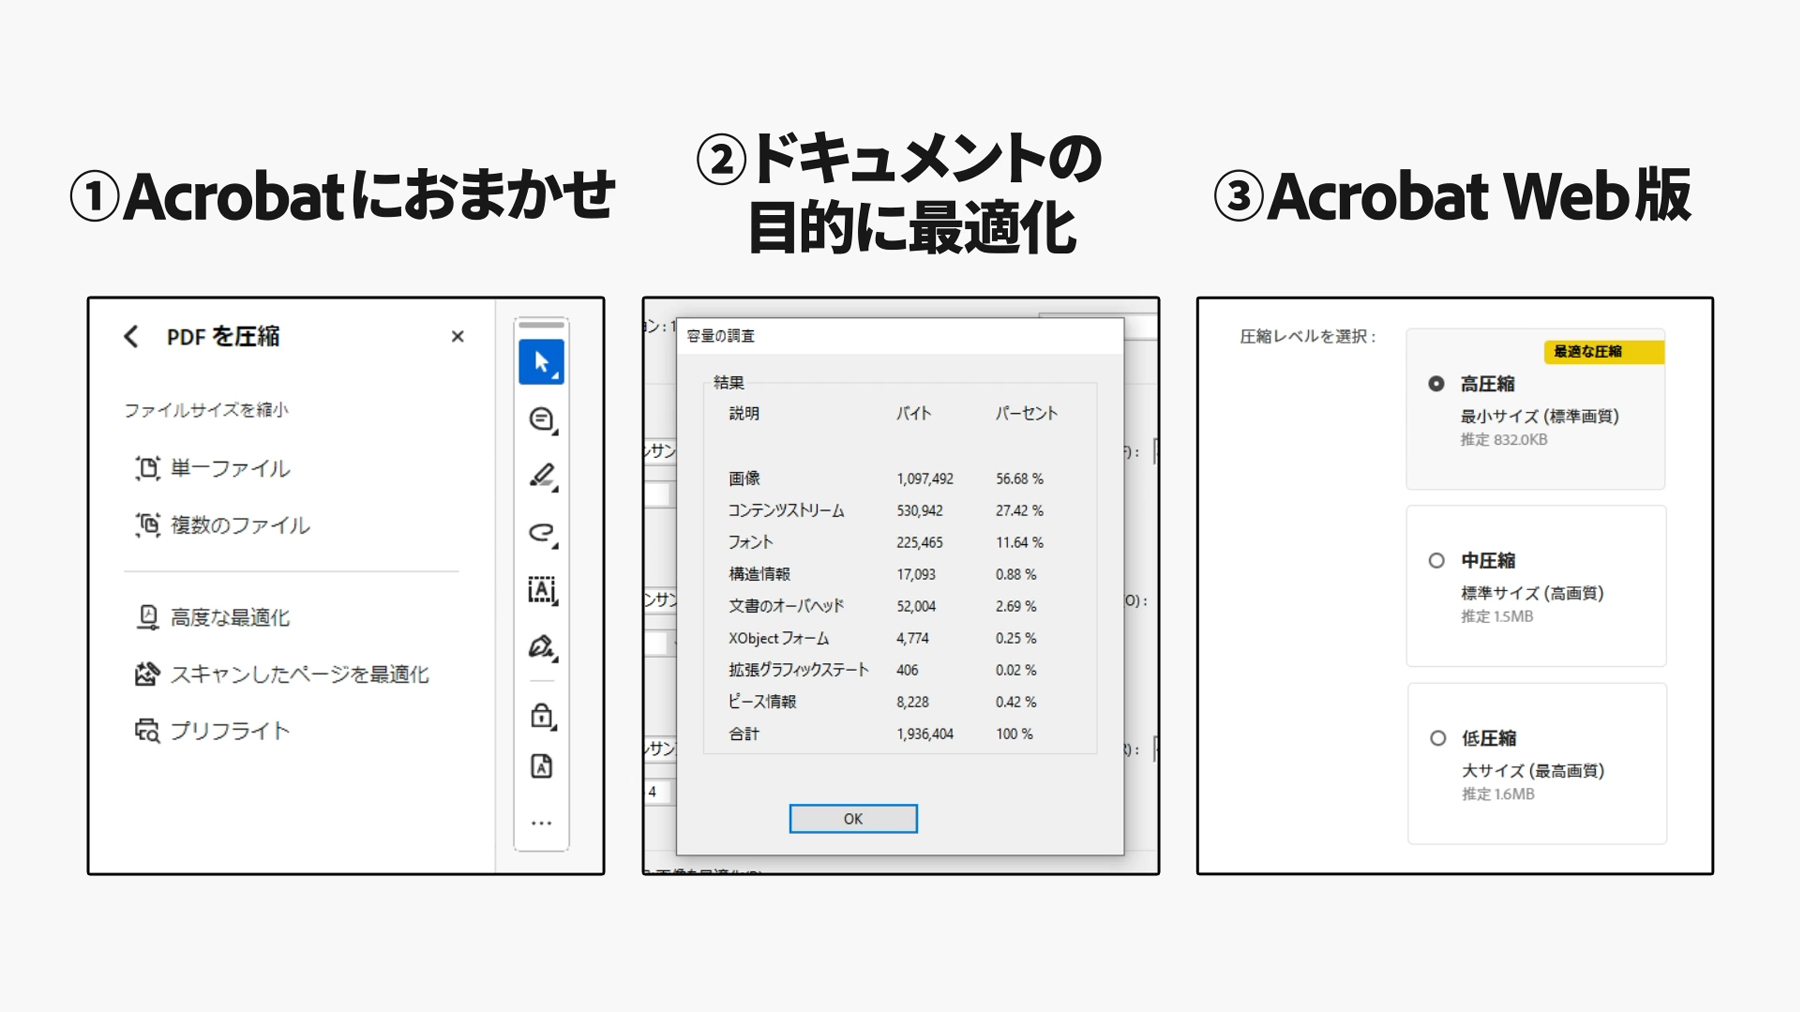Click the byte value 225,465

coord(920,543)
